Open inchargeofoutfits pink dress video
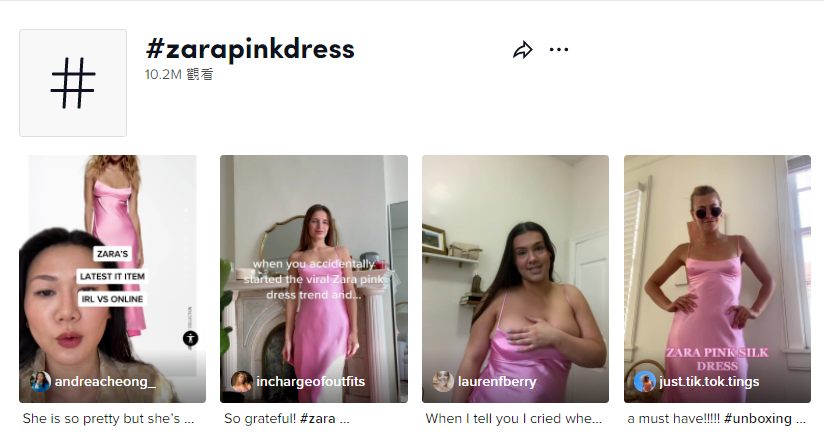 [314, 279]
